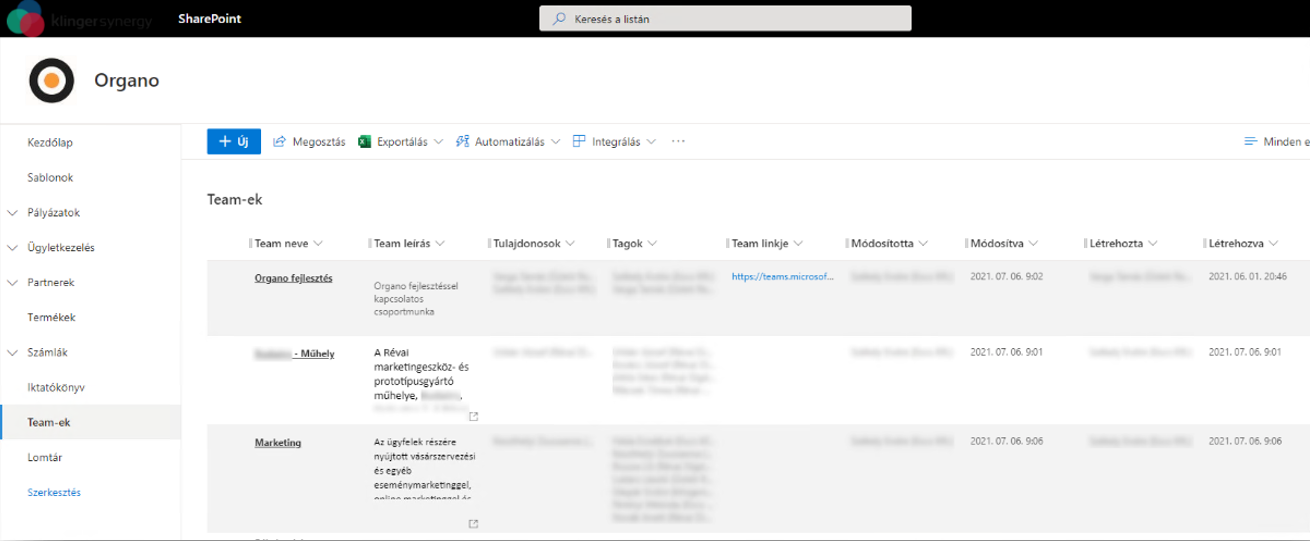The width and height of the screenshot is (1310, 541).
Task: Open external link icon in Marketing description
Action: point(473,523)
